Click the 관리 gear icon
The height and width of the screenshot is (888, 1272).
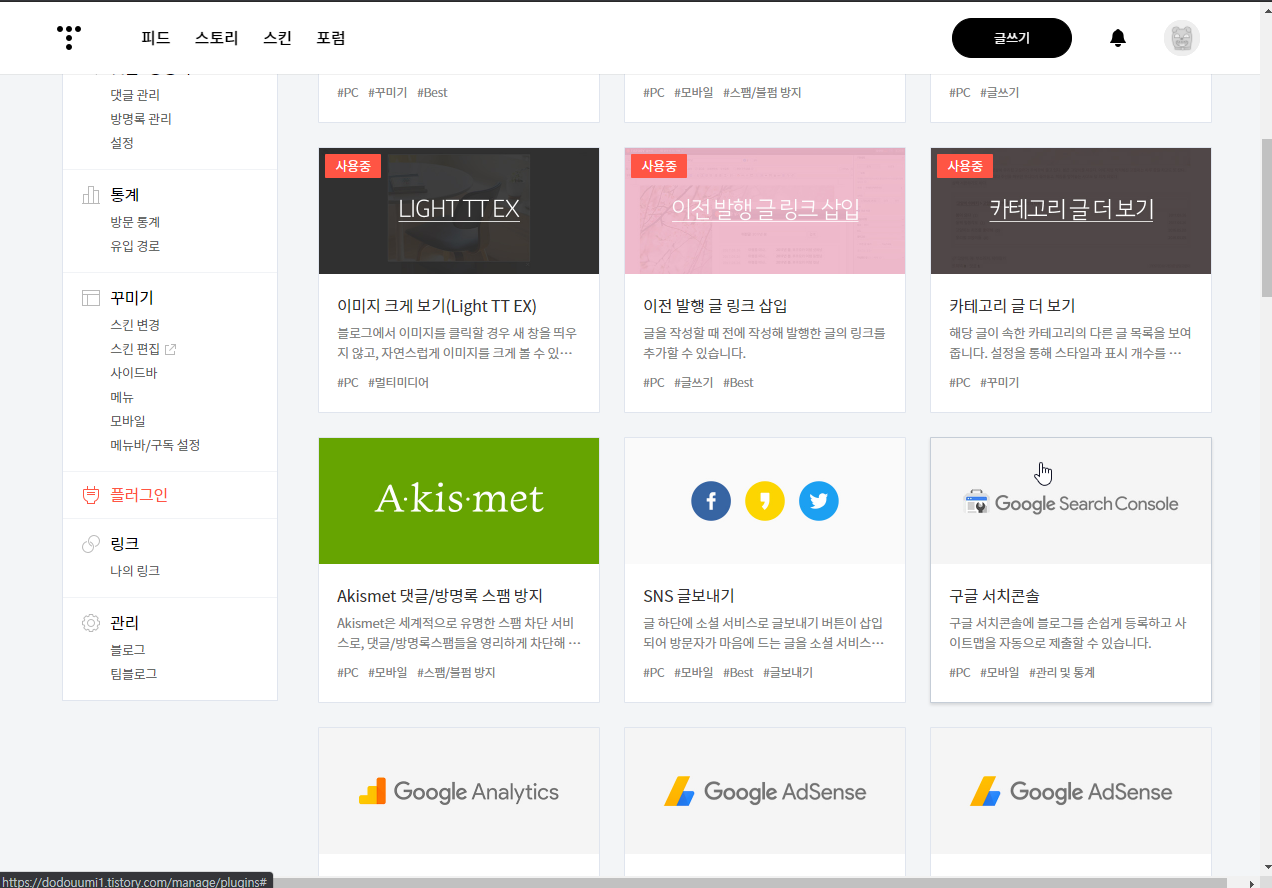click(91, 623)
